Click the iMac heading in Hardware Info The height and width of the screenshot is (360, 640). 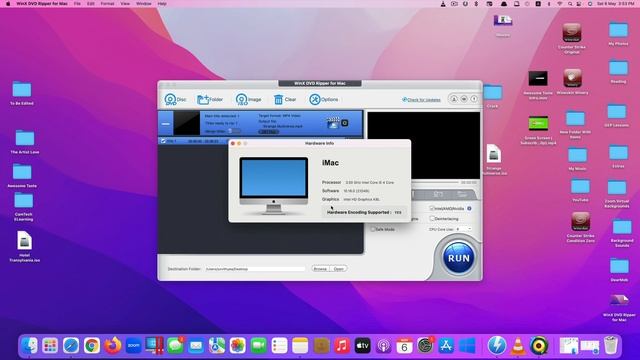point(330,162)
